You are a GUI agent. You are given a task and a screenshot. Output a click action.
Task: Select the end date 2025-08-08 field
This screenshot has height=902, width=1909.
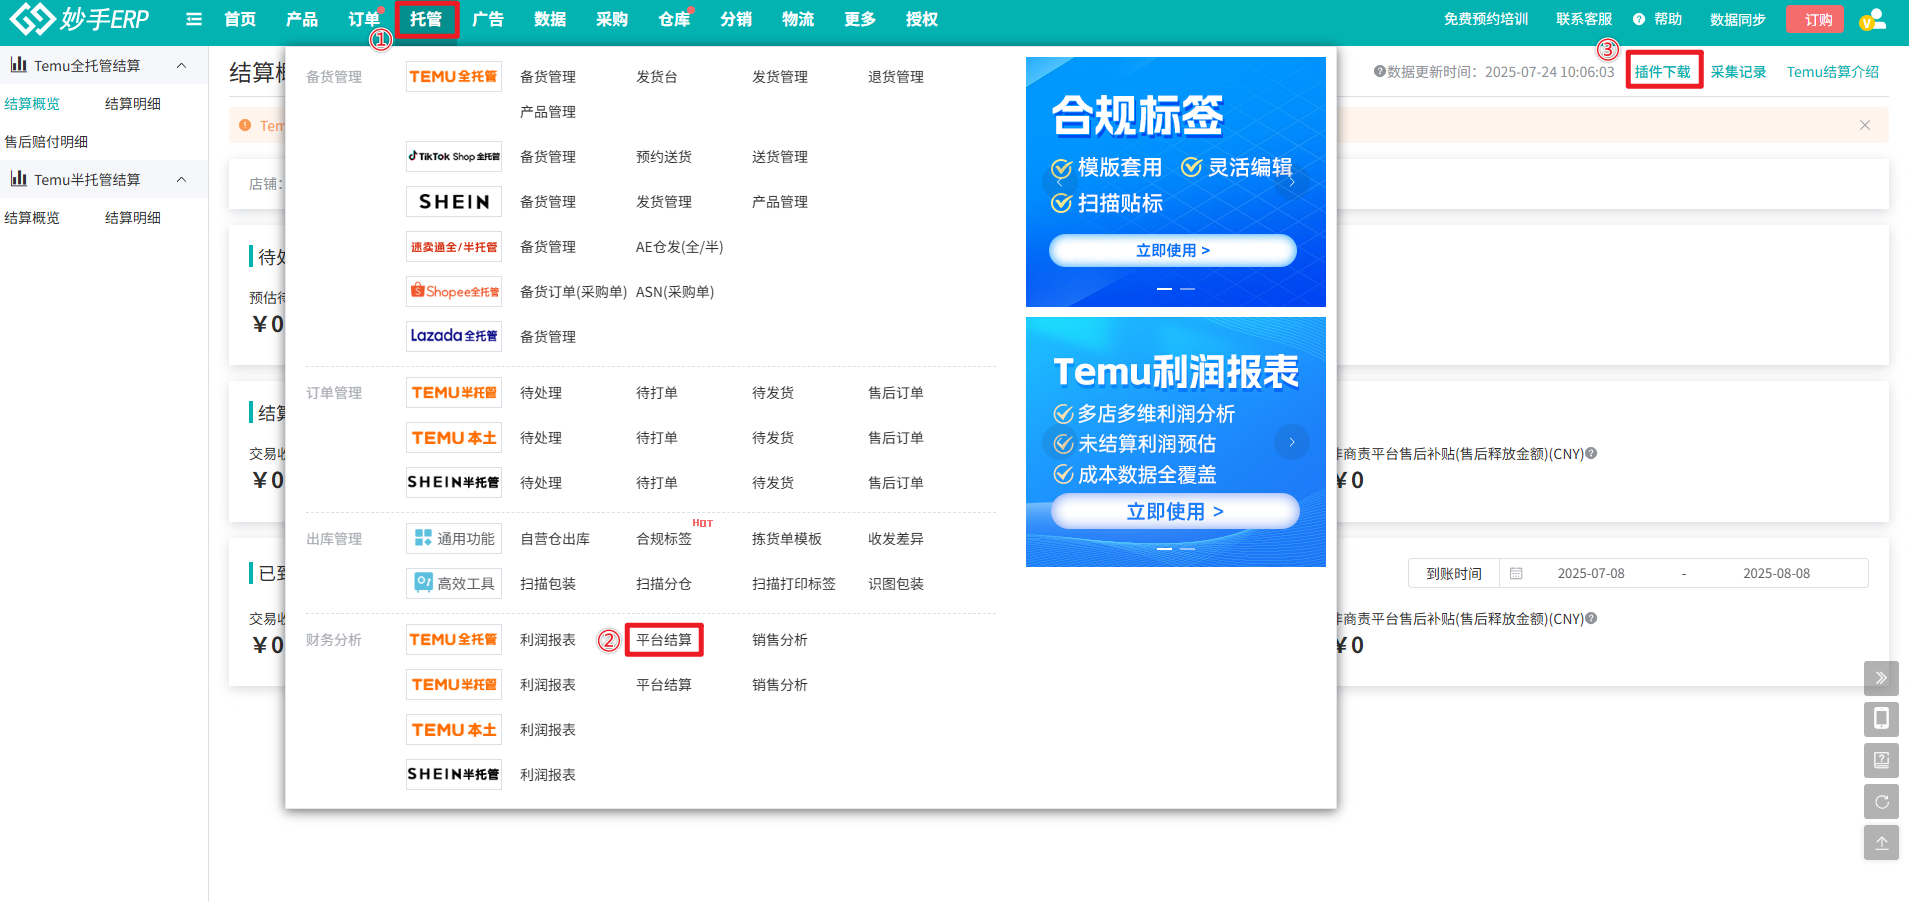click(x=1776, y=573)
